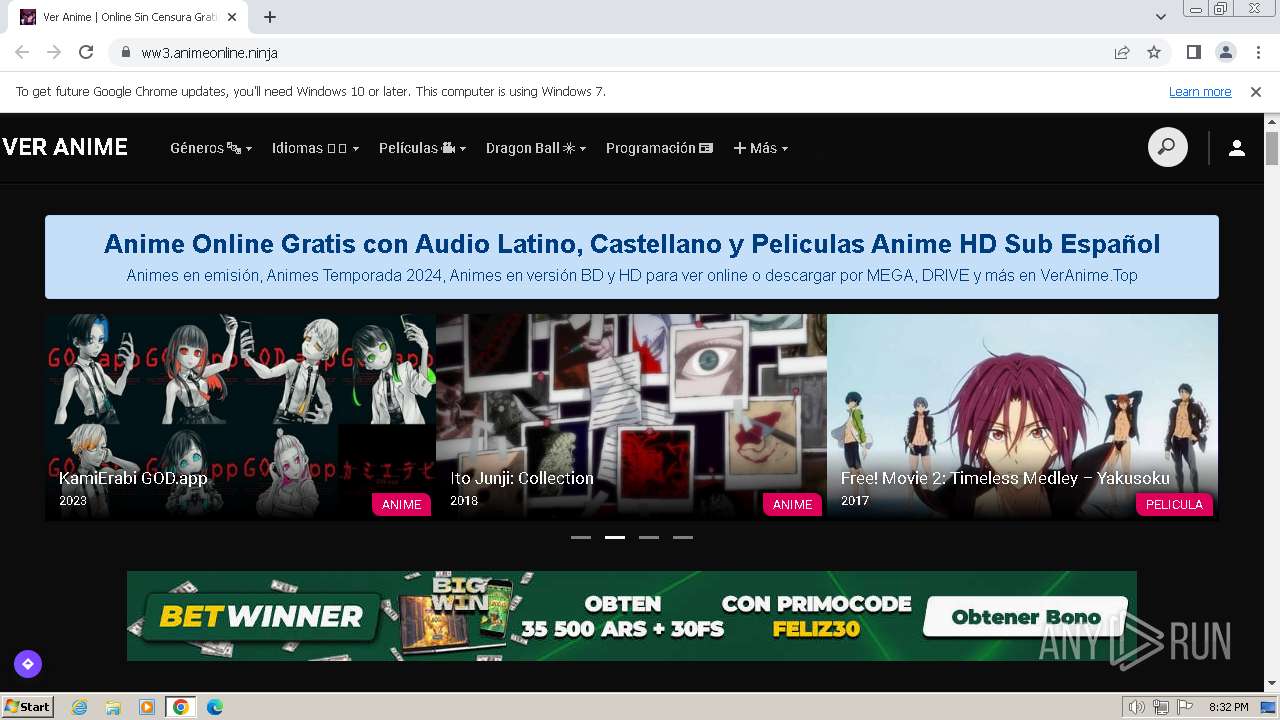Launch Internet Explorer from the taskbar
1280x720 pixels.
click(x=80, y=707)
